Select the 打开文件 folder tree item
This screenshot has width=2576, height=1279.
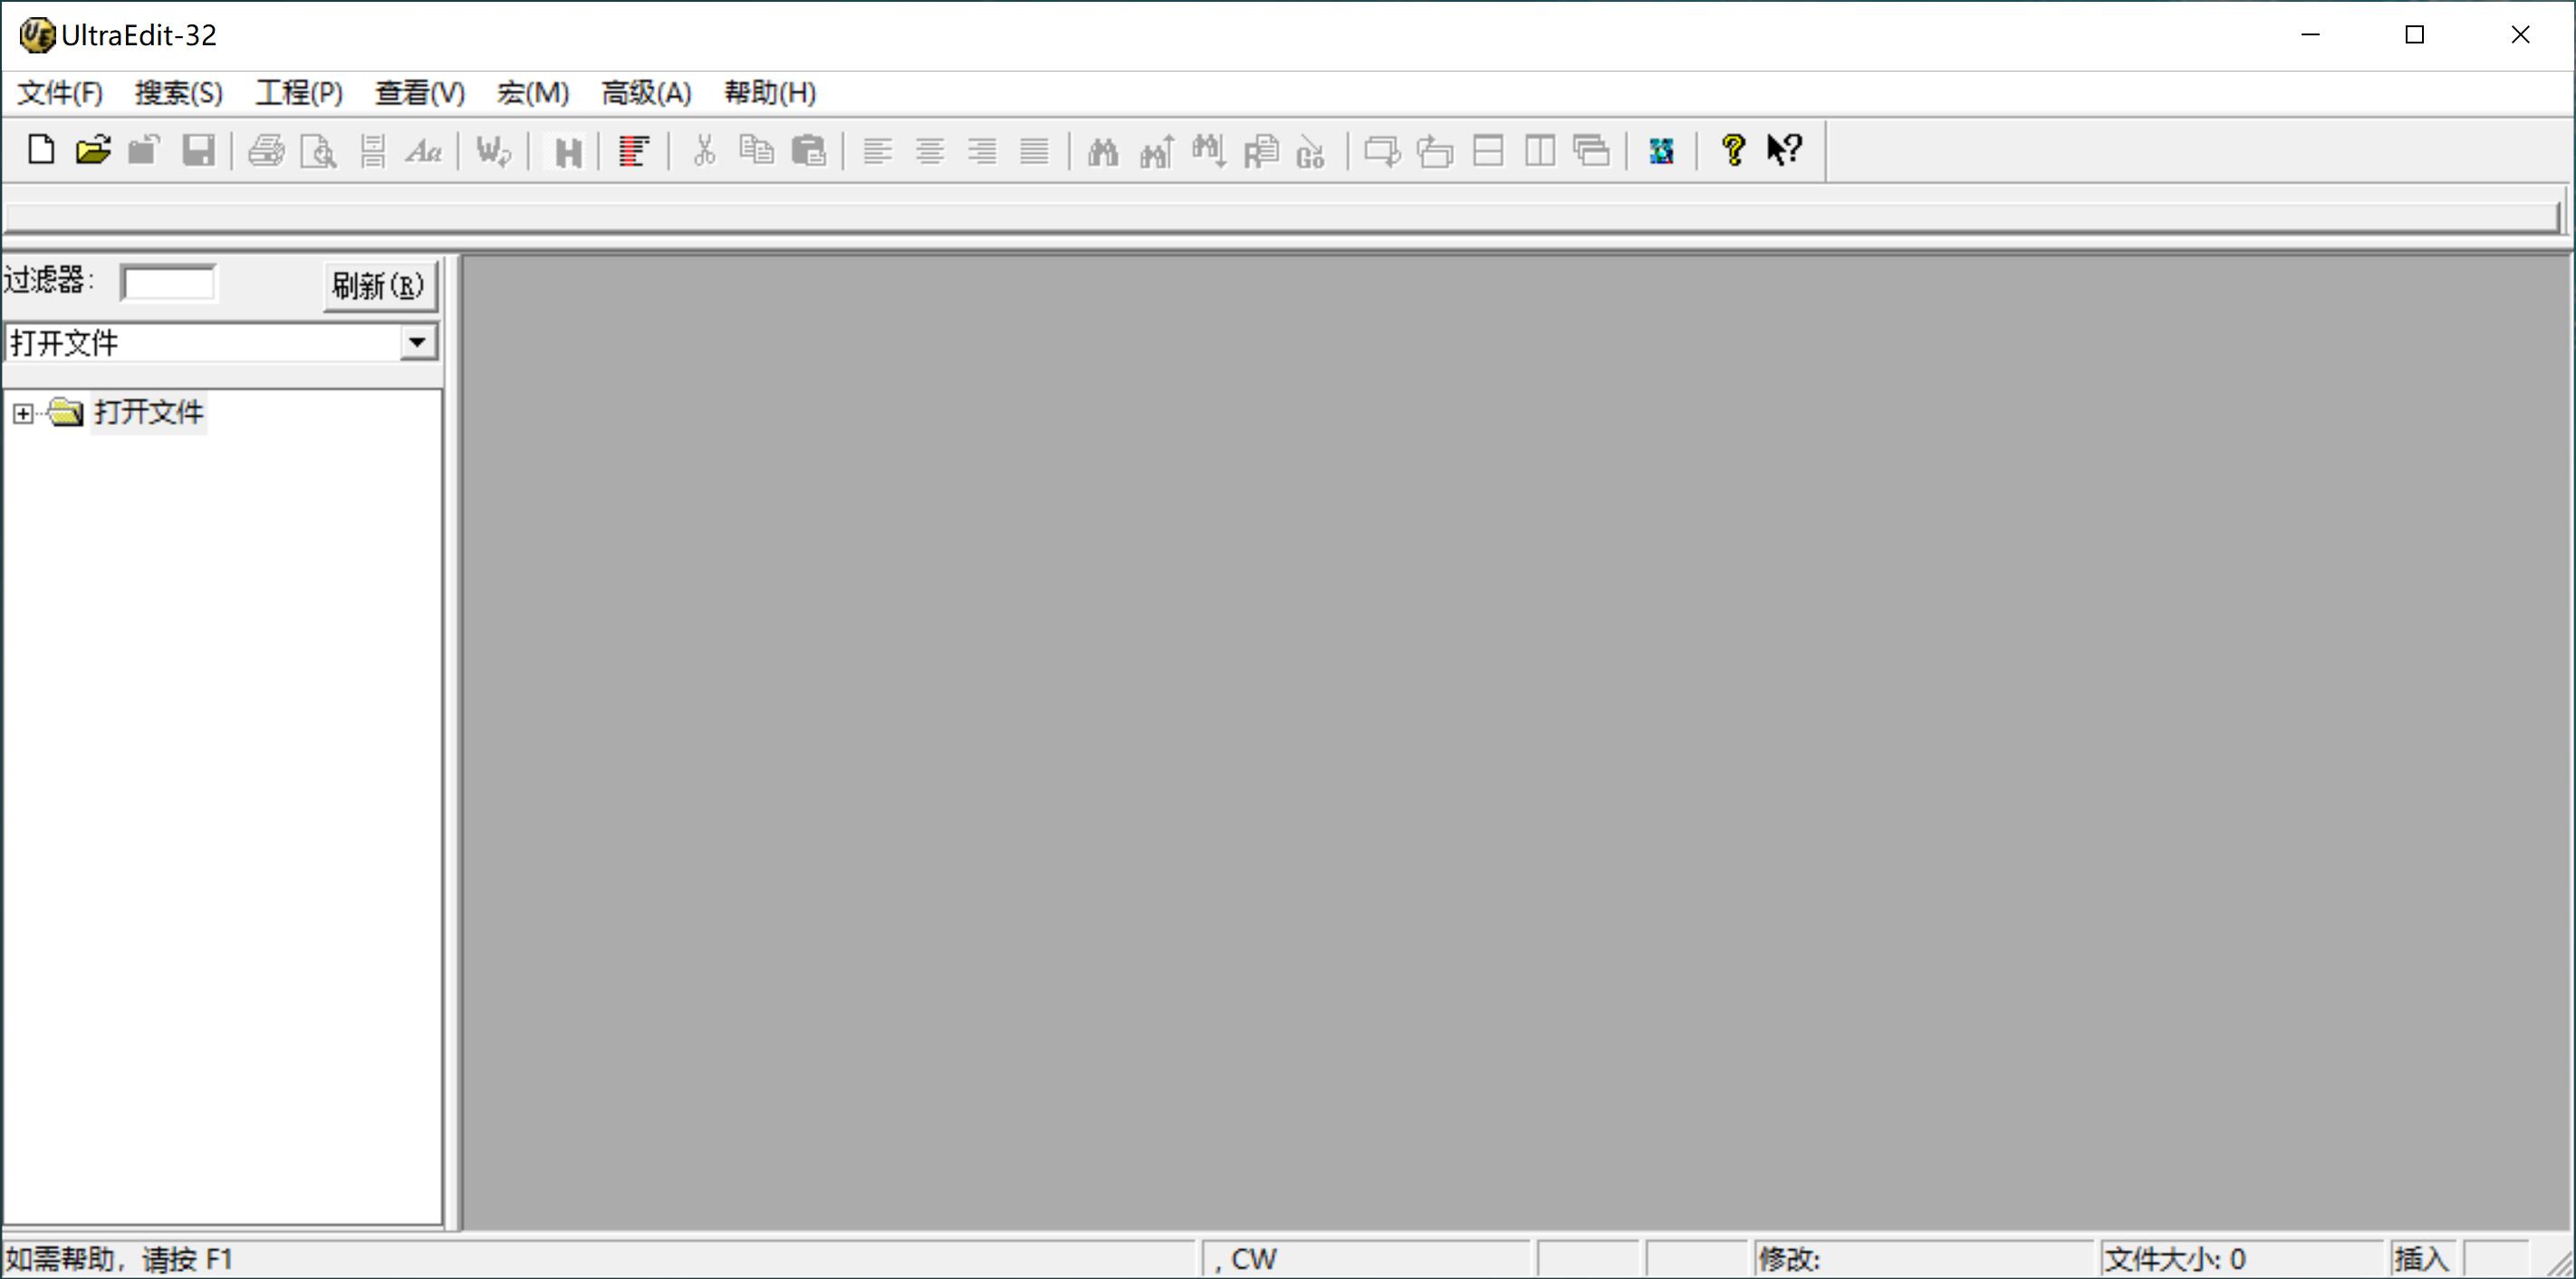click(x=148, y=412)
